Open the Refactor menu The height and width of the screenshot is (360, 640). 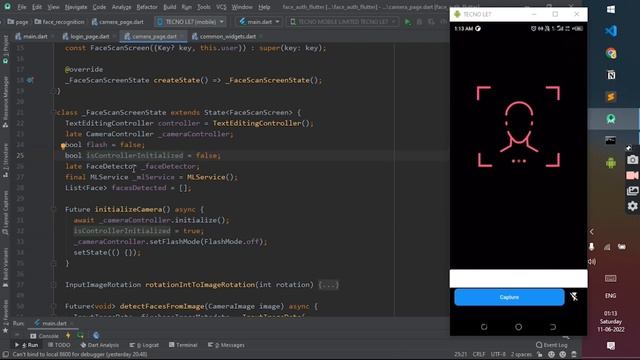click(x=147, y=7)
